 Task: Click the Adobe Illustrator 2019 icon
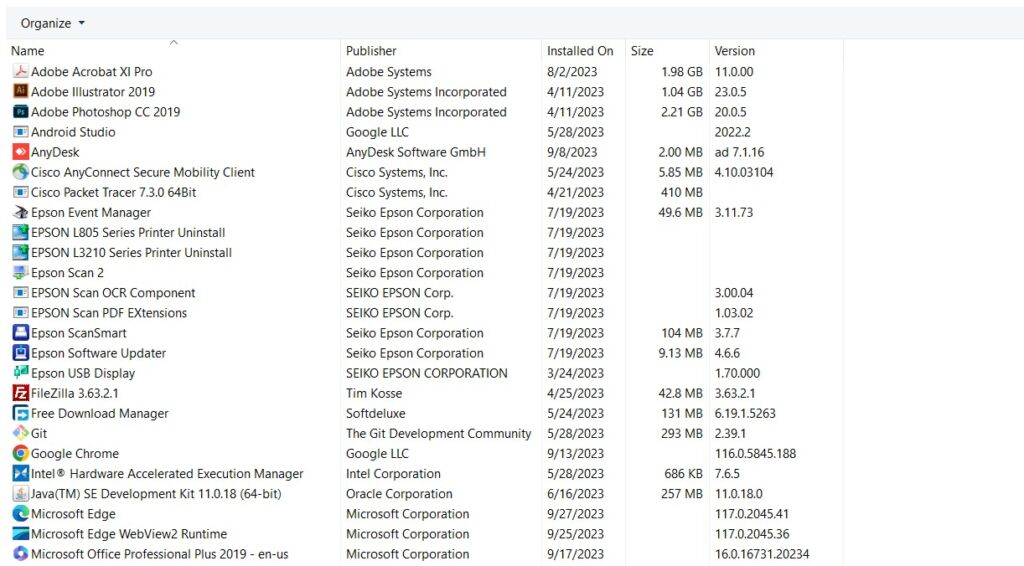coord(21,91)
